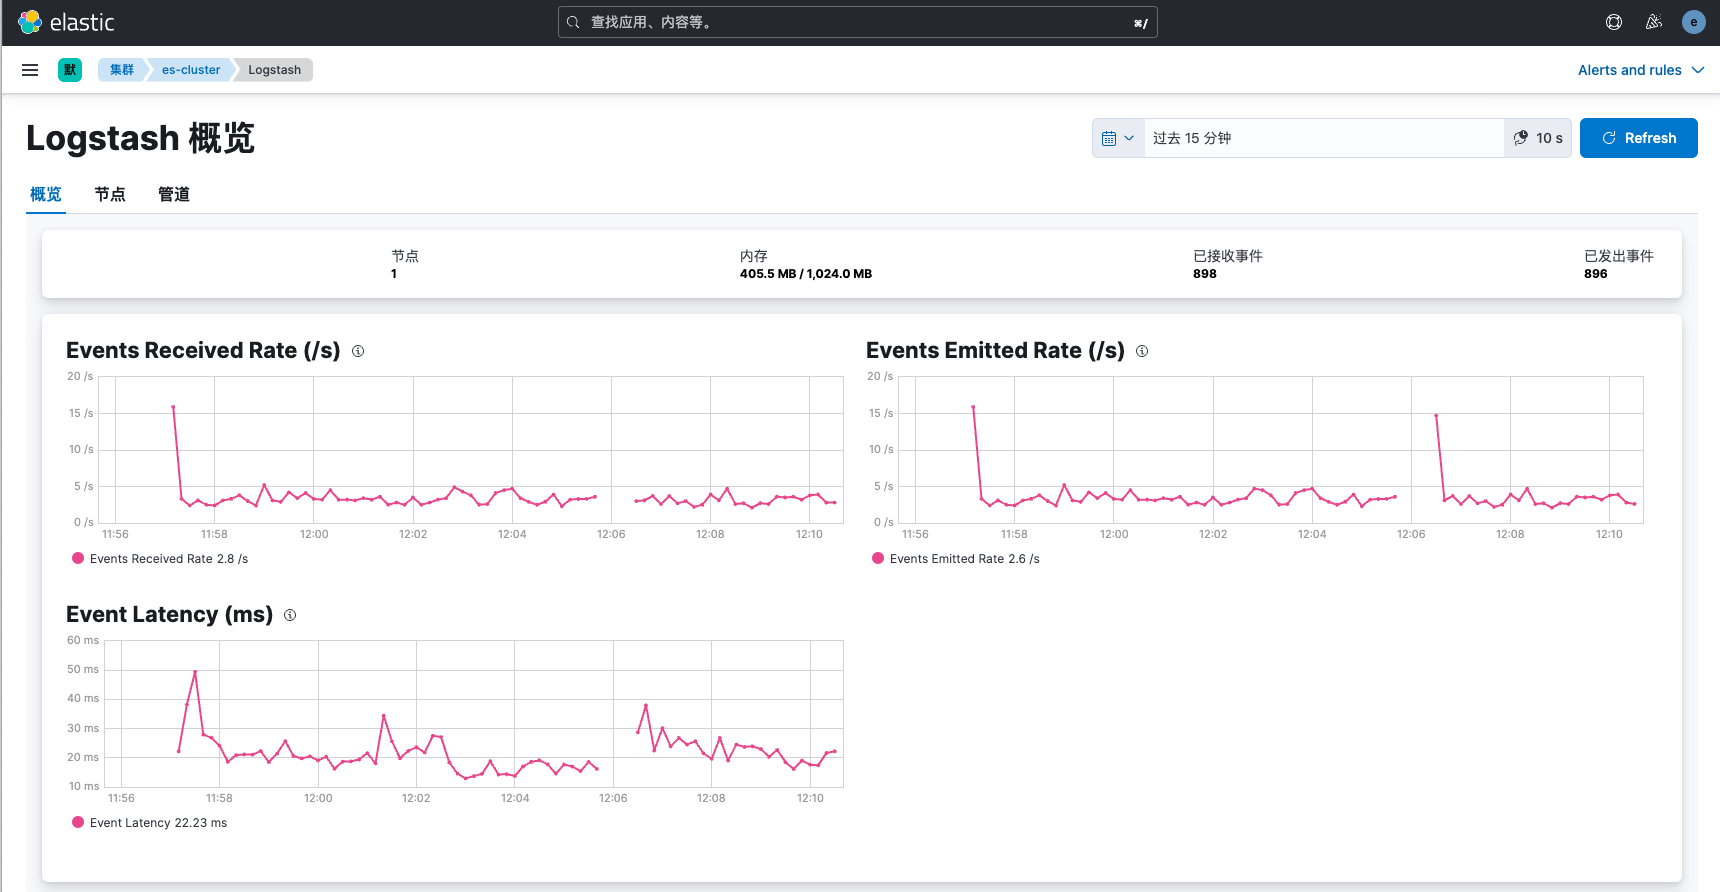Viewport: 1720px width, 892px height.
Task: Open the 10 s auto-refresh interval settings
Action: 1538,138
